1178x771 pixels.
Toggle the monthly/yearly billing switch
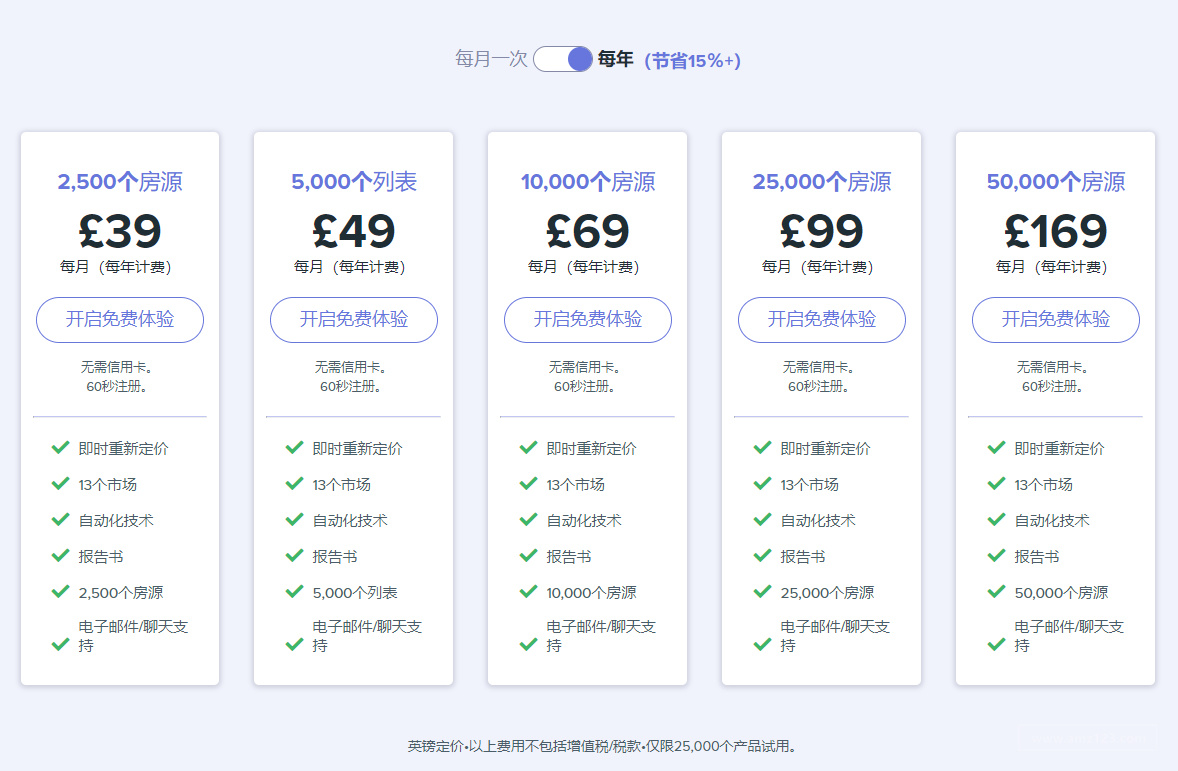click(563, 59)
